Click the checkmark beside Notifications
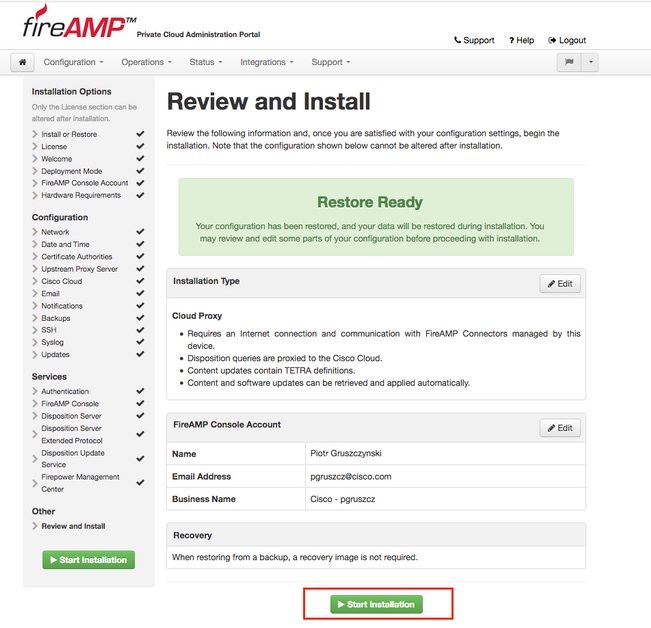 140,305
